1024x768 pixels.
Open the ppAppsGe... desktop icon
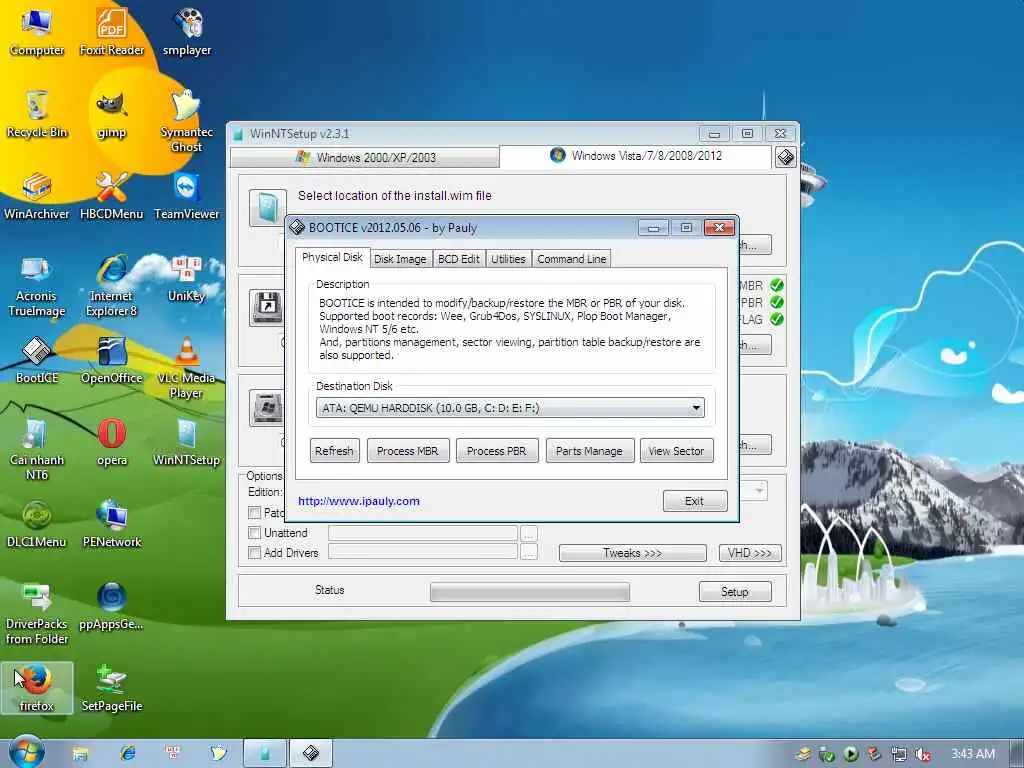[112, 607]
